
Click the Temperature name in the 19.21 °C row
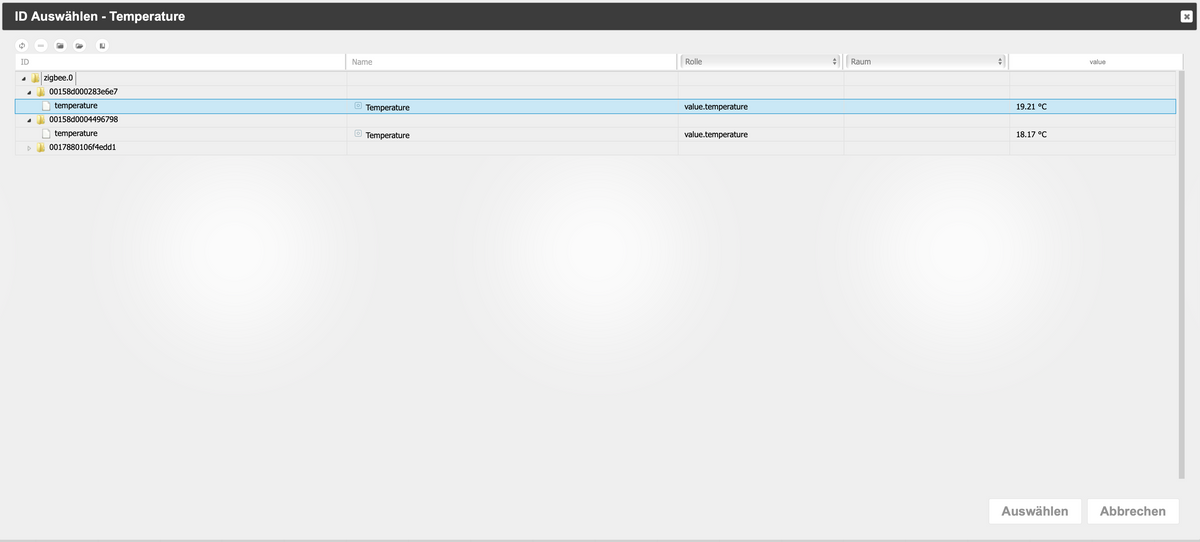[x=387, y=108]
